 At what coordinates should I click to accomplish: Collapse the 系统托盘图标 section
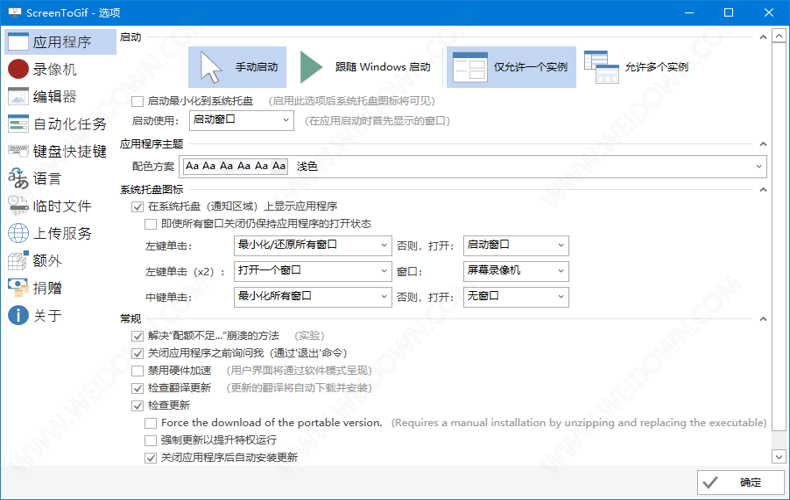click(x=763, y=190)
